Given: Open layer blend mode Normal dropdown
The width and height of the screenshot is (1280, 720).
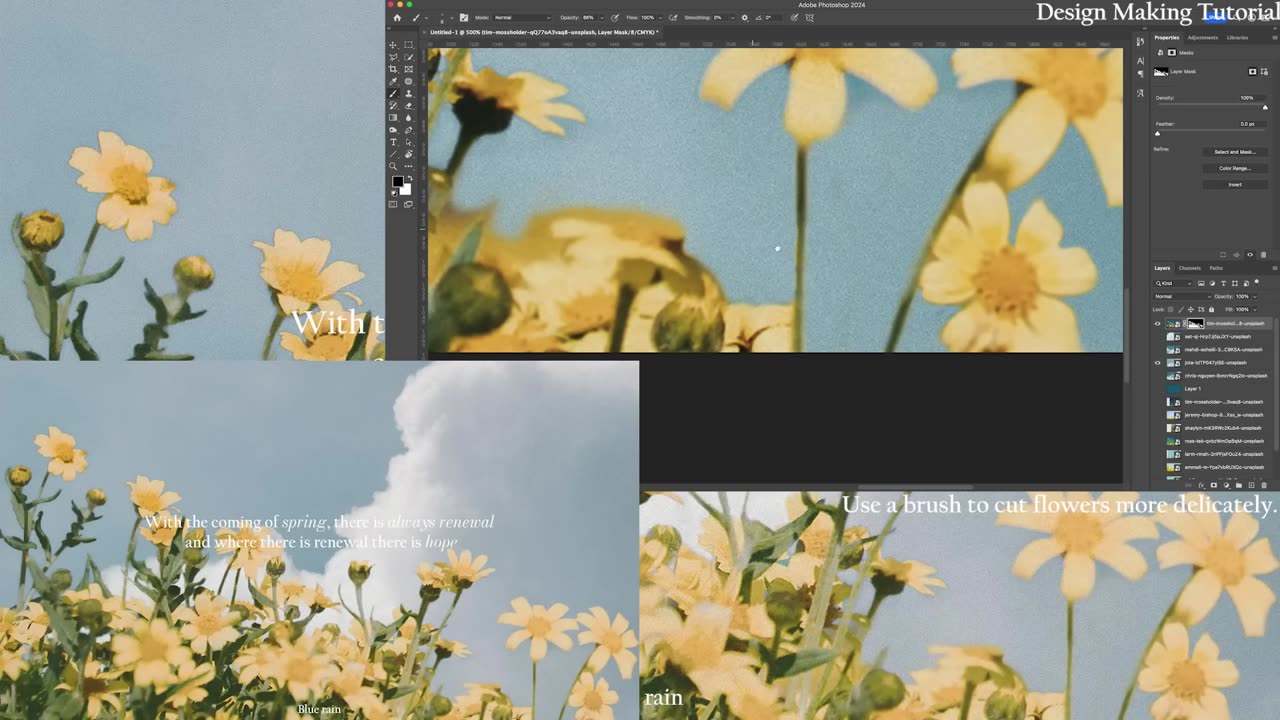Looking at the screenshot, I should pyautogui.click(x=1182, y=297).
